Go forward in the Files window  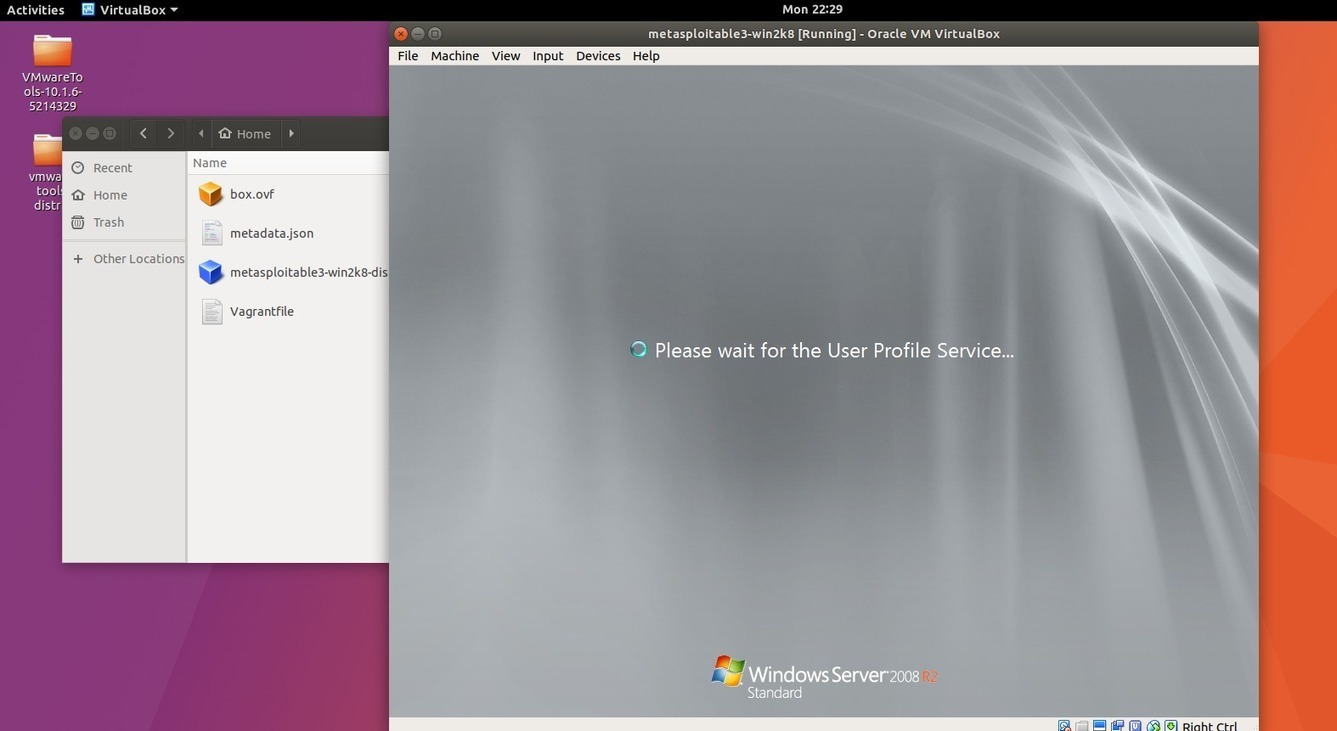click(171, 133)
